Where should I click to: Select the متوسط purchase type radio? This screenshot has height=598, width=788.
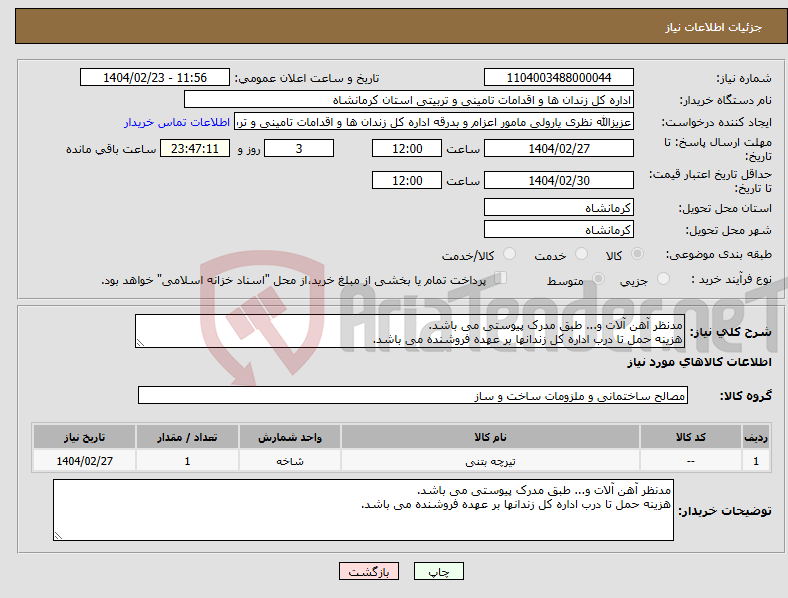pos(598,279)
